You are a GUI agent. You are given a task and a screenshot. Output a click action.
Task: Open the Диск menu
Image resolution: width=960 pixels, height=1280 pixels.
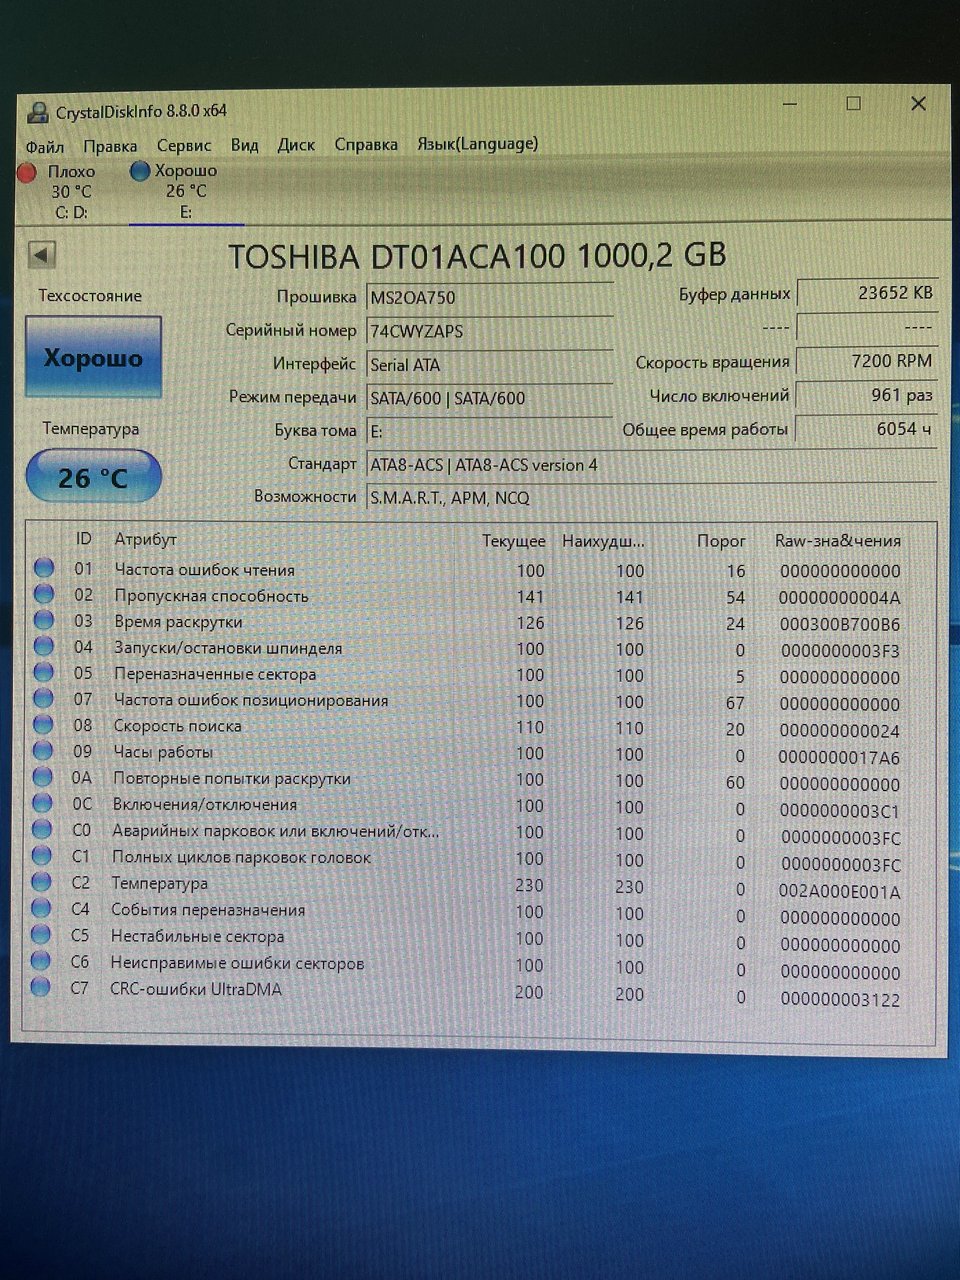pyautogui.click(x=296, y=145)
